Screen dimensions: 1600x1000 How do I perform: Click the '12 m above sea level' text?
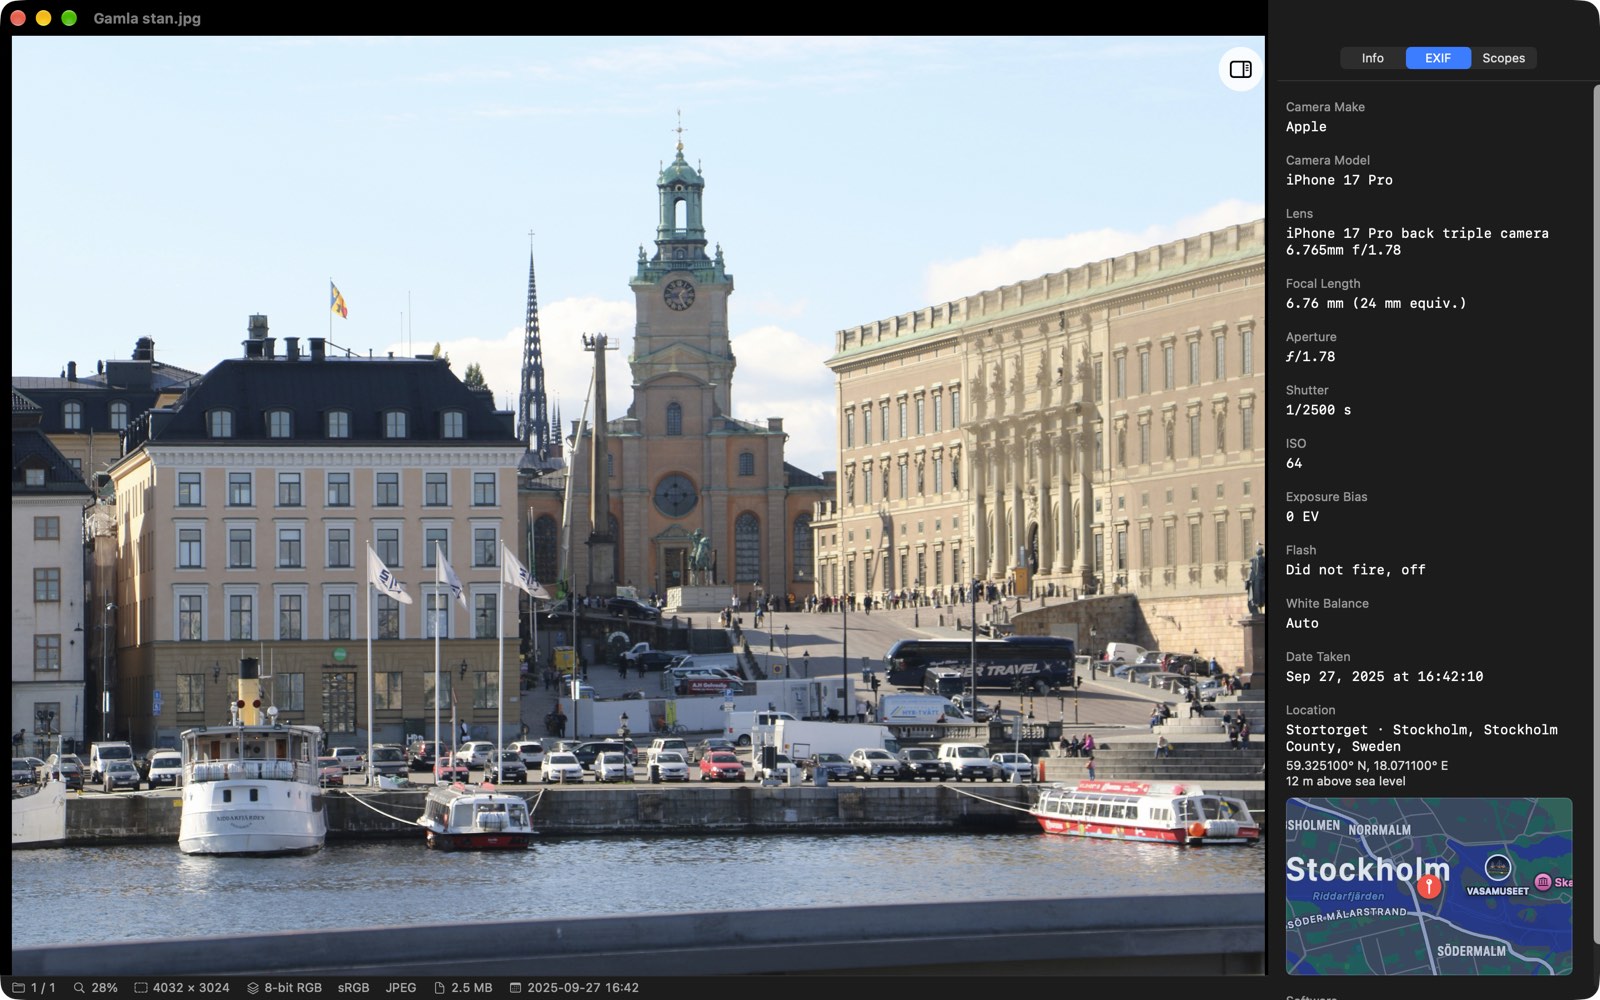(x=1345, y=781)
